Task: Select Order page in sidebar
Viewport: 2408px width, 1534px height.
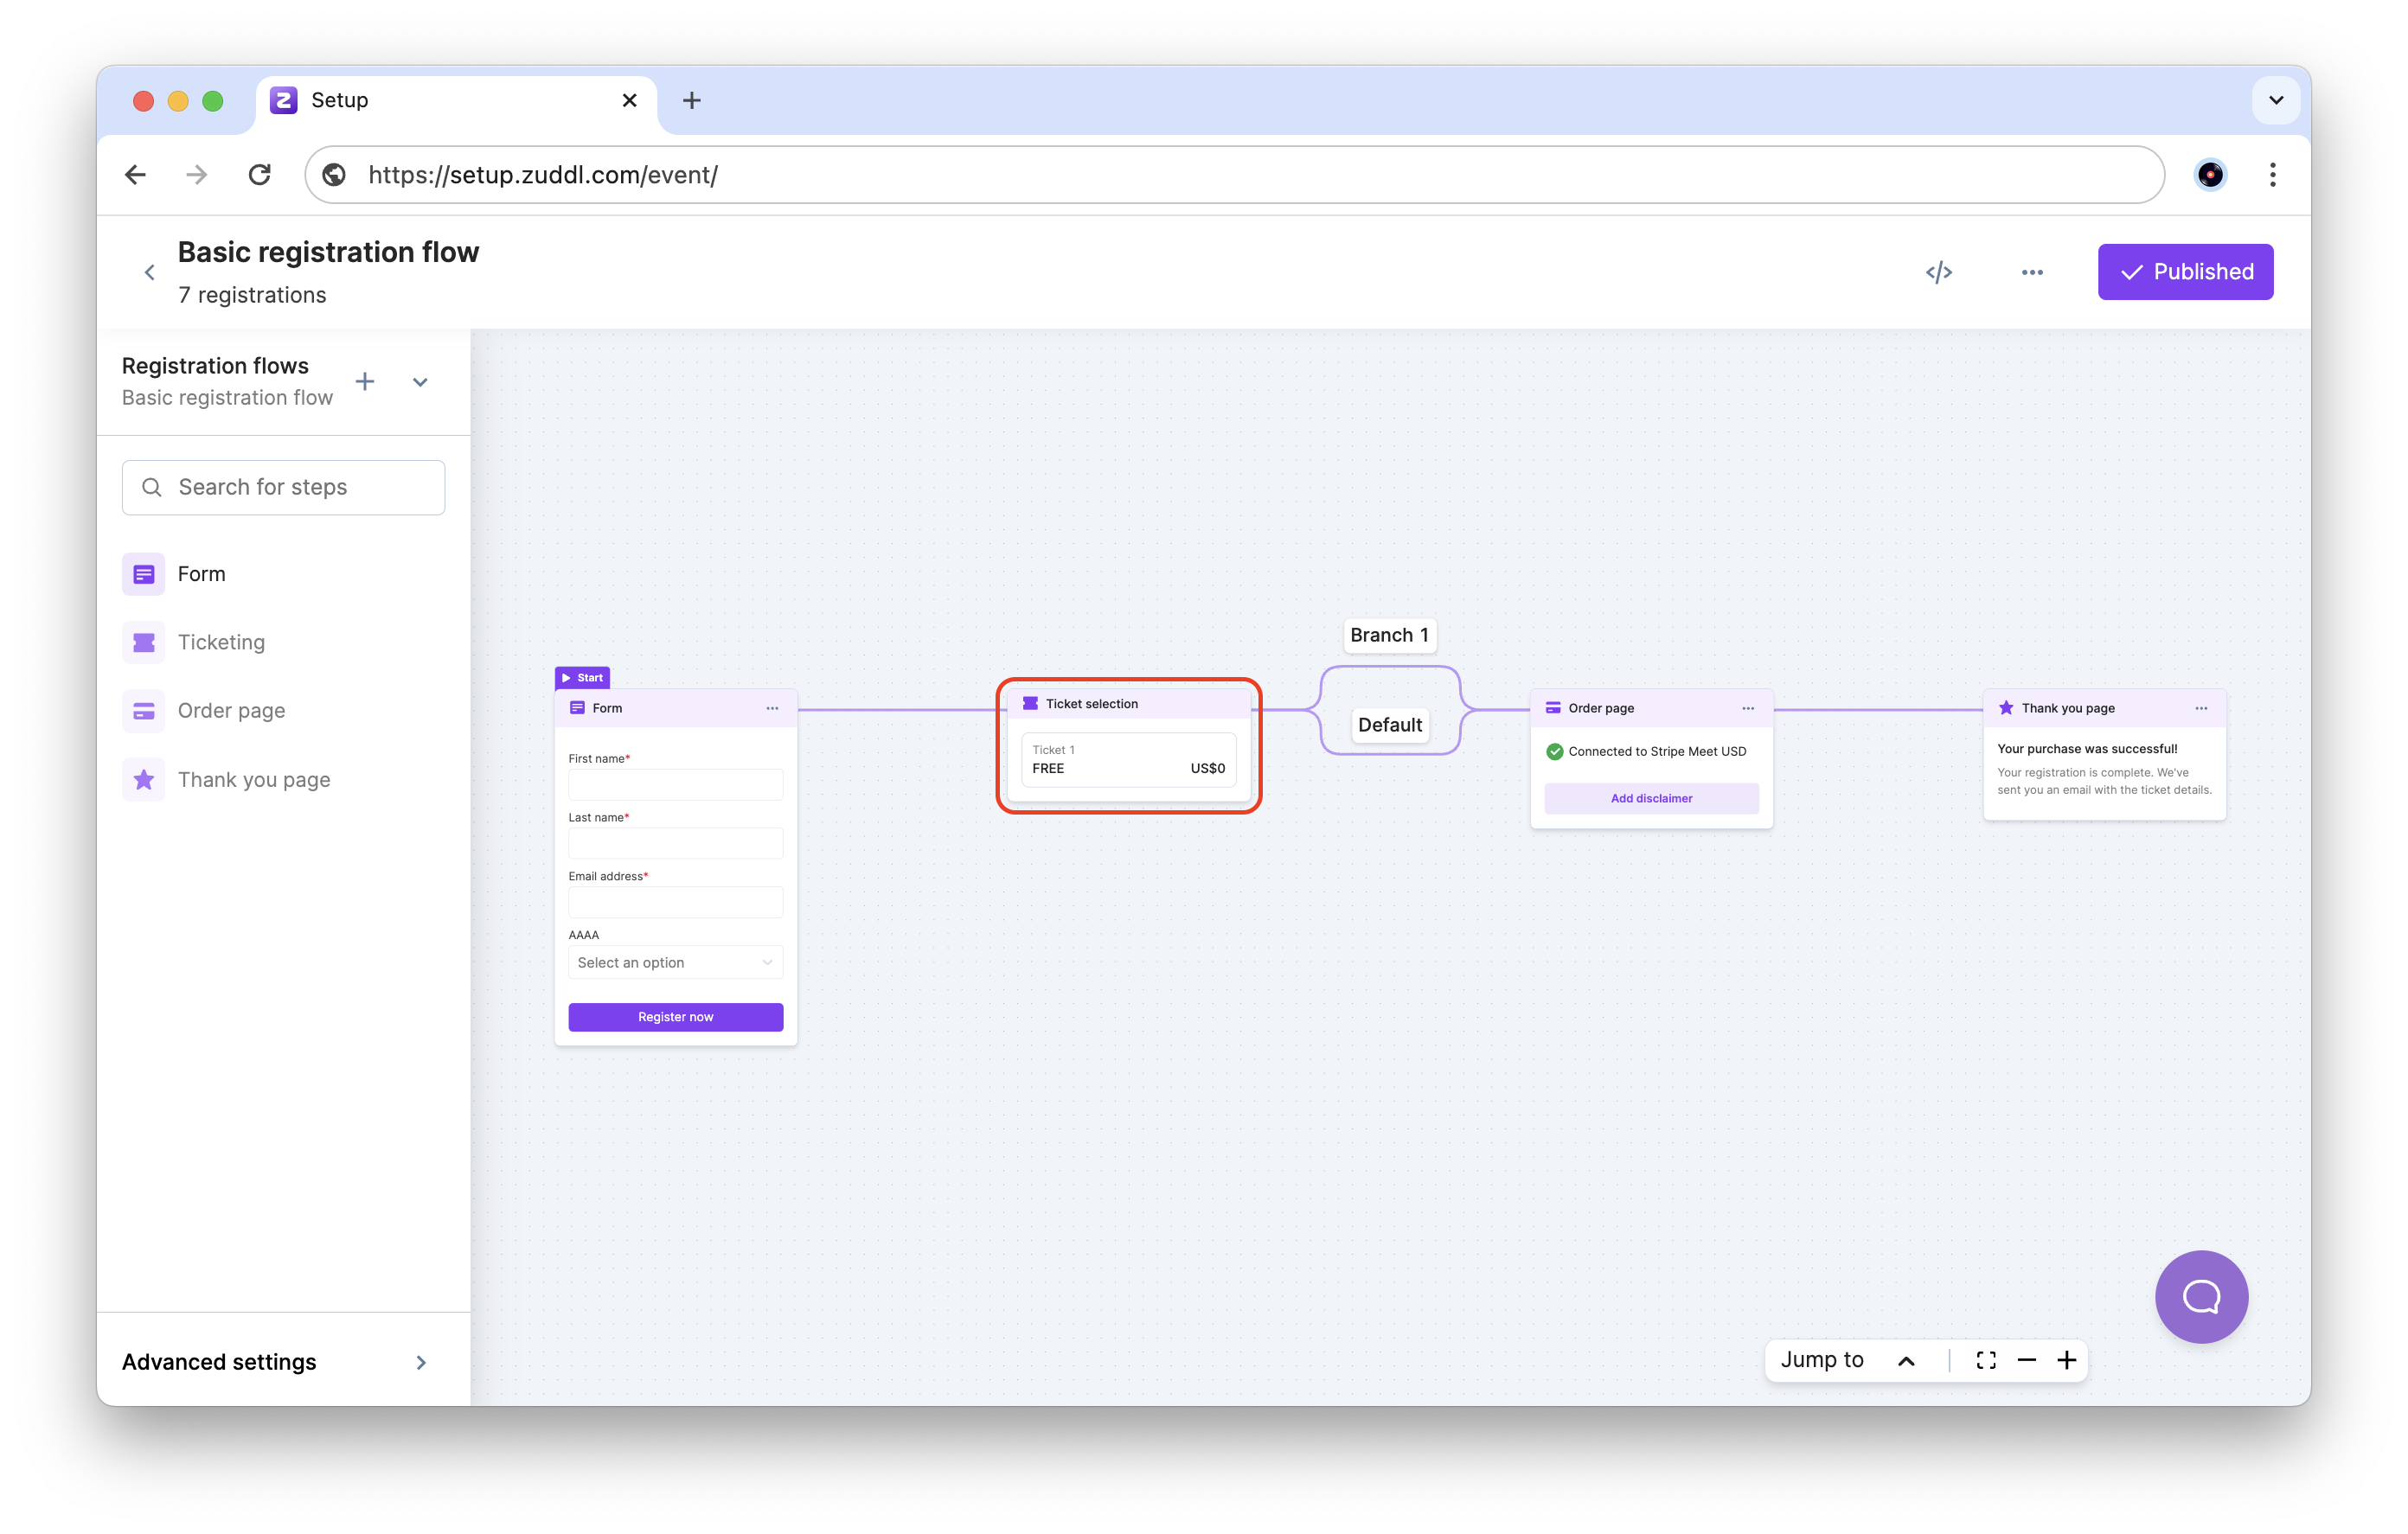Action: [231, 711]
